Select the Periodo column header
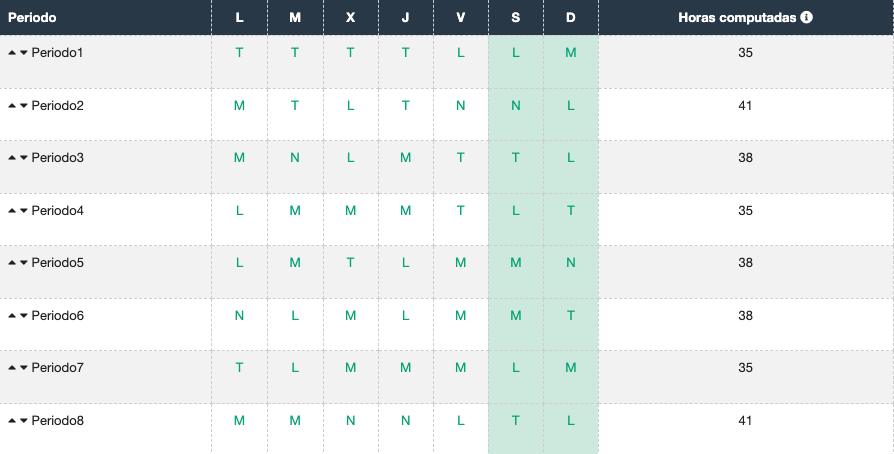894x454 pixels. [x=33, y=18]
